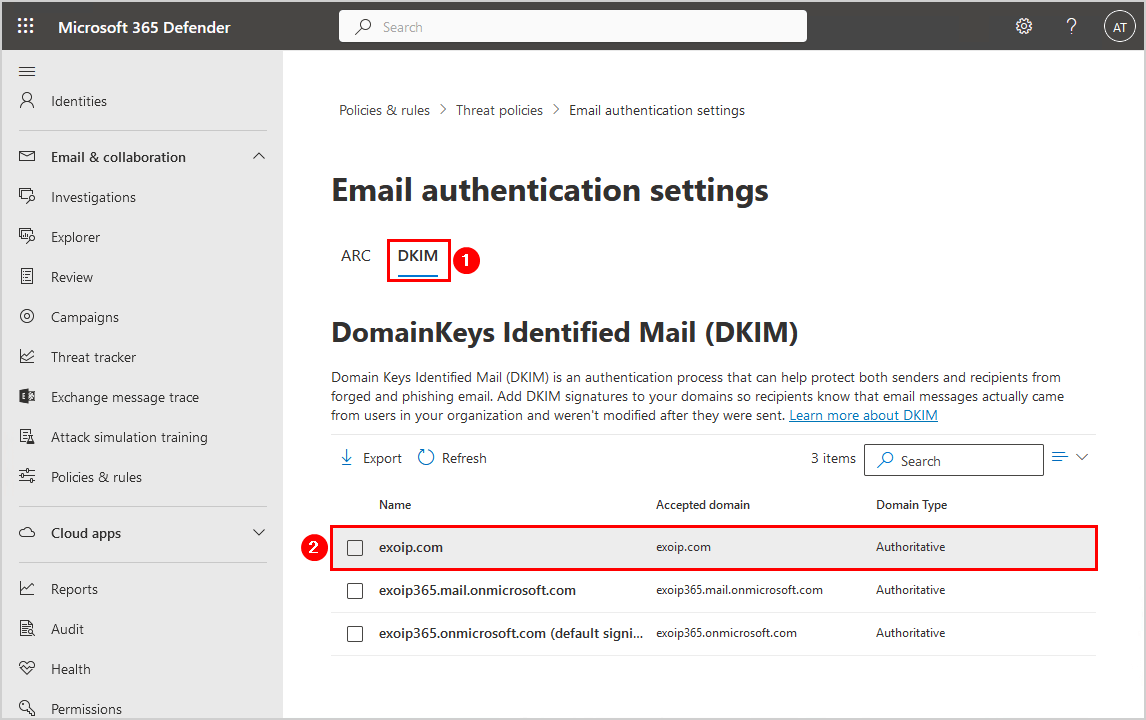Open the Settings gear icon
This screenshot has width=1146, height=720.
pos(1024,26)
